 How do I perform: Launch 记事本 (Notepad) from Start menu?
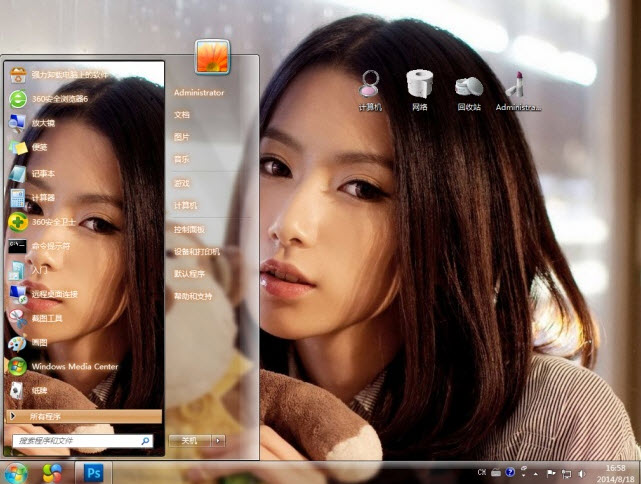pyautogui.click(x=42, y=173)
